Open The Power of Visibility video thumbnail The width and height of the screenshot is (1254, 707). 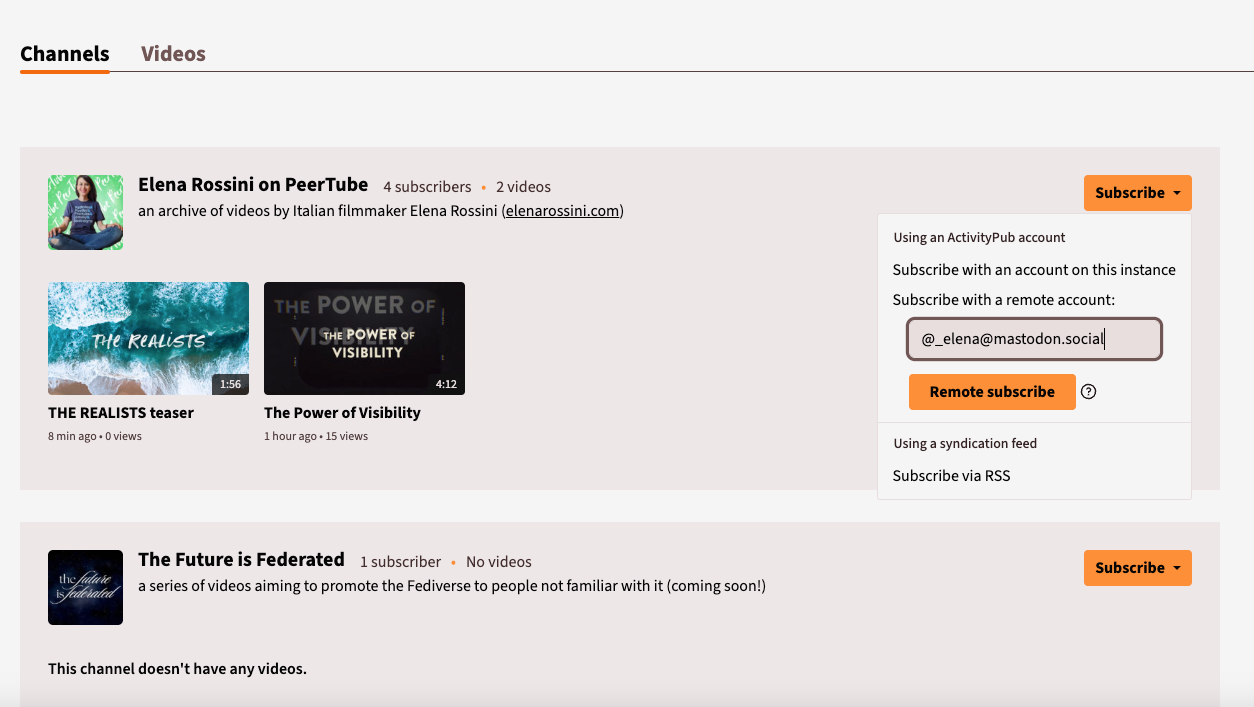(364, 338)
